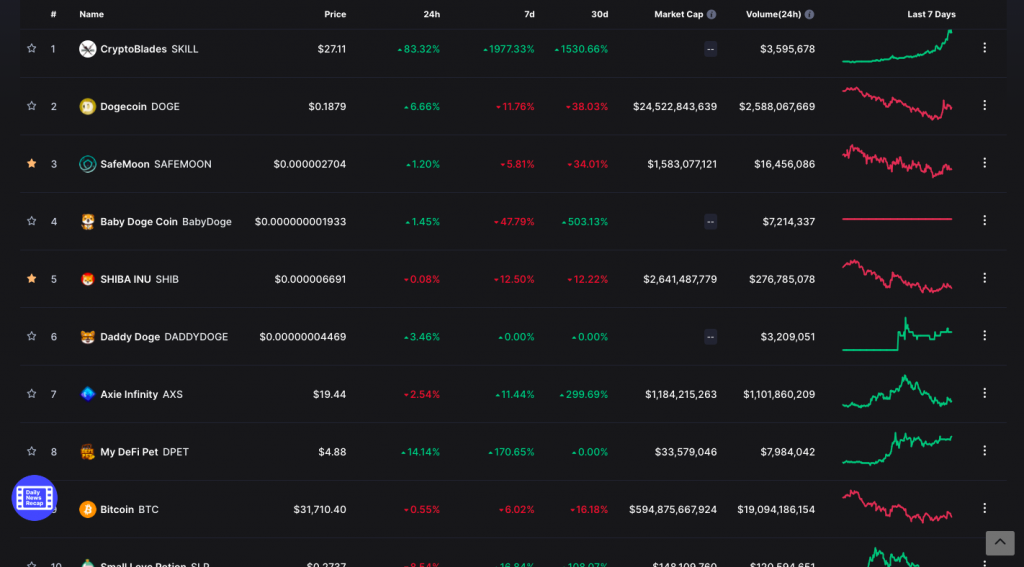Click the My DeFi Pet coin logo
Screen dimensions: 1024x567
88,451
